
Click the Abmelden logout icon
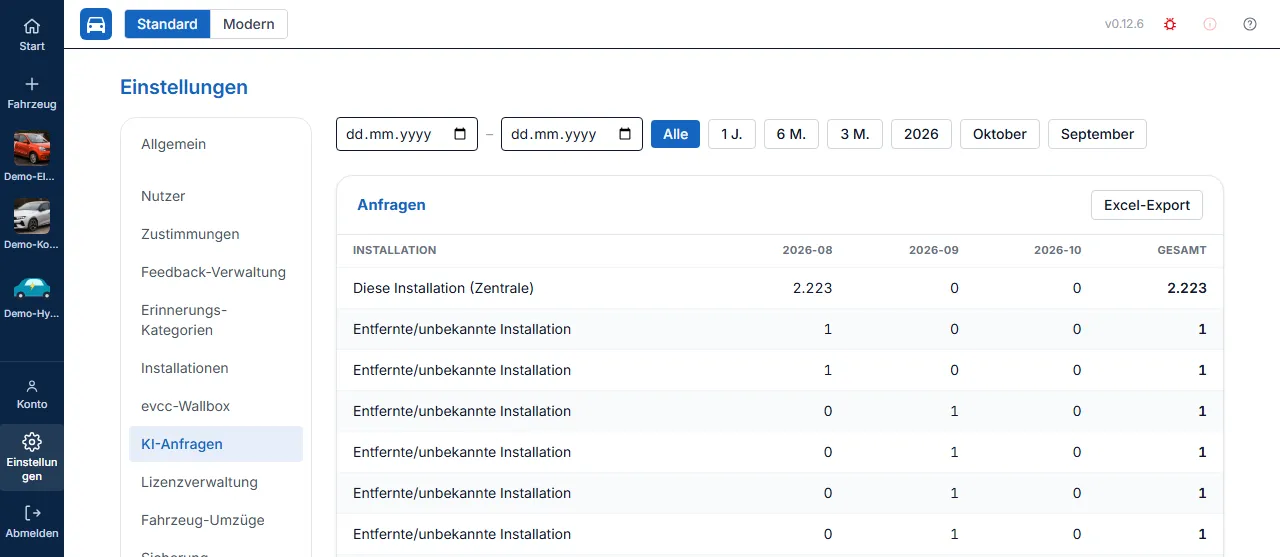point(32,513)
